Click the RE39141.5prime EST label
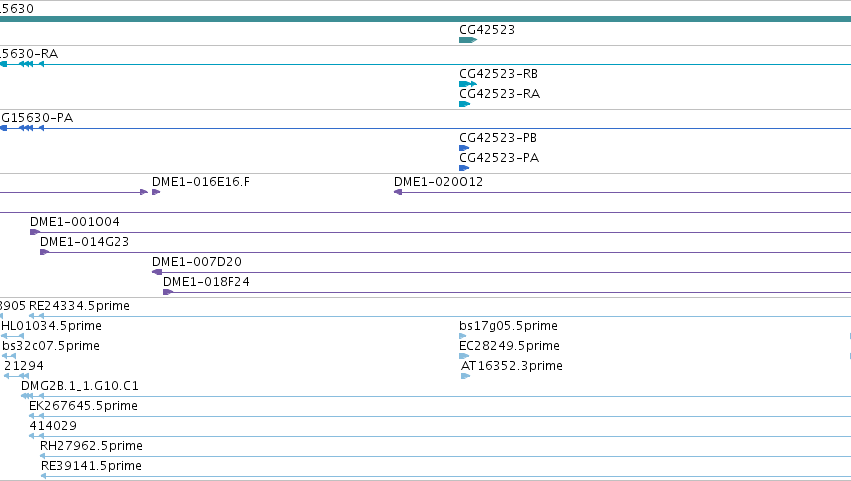This screenshot has width=851, height=481. click(x=91, y=466)
